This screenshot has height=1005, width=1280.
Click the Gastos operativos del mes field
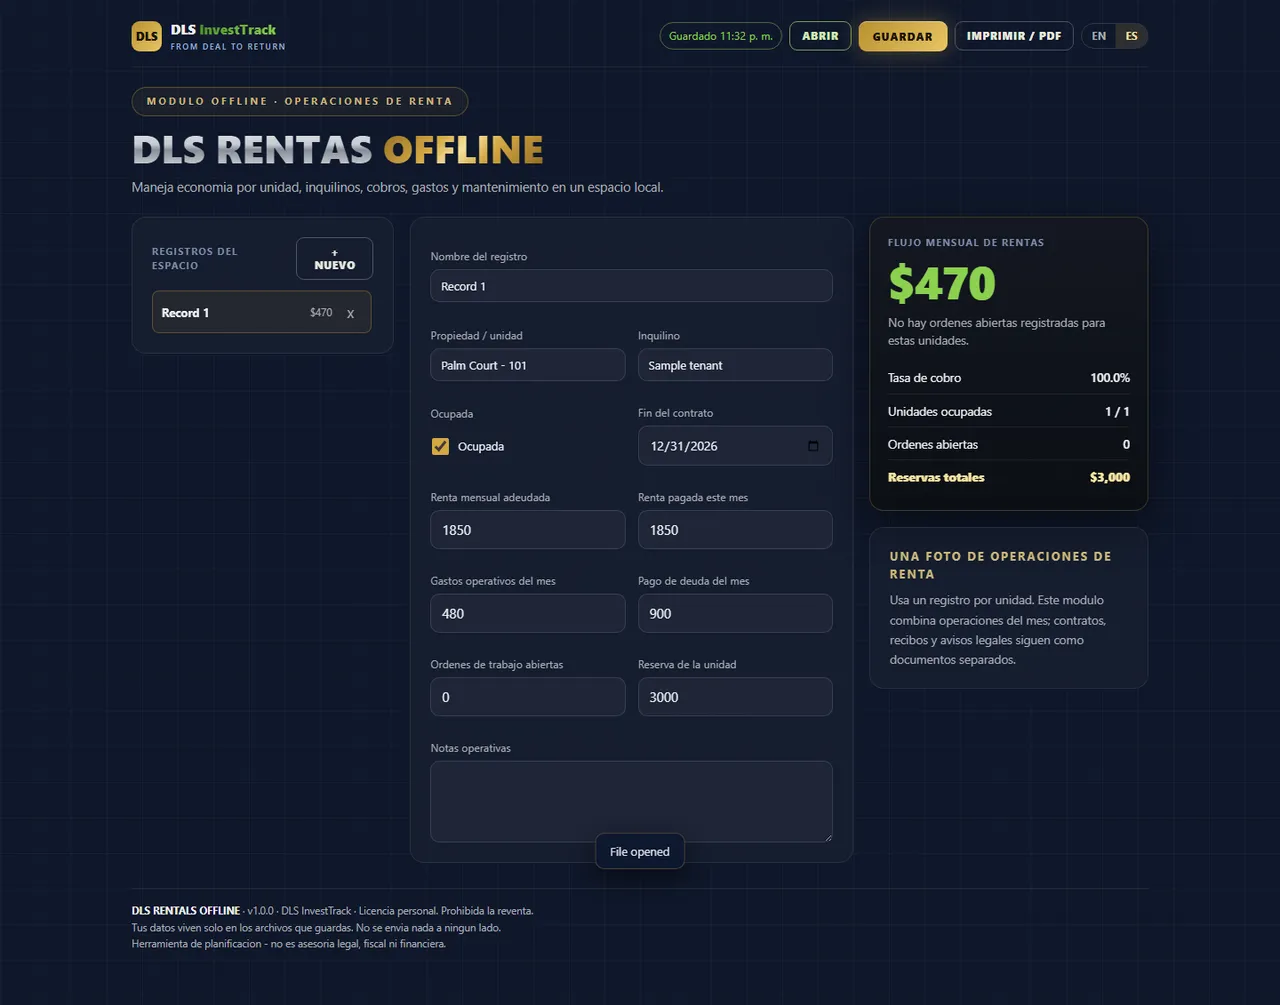(x=528, y=613)
